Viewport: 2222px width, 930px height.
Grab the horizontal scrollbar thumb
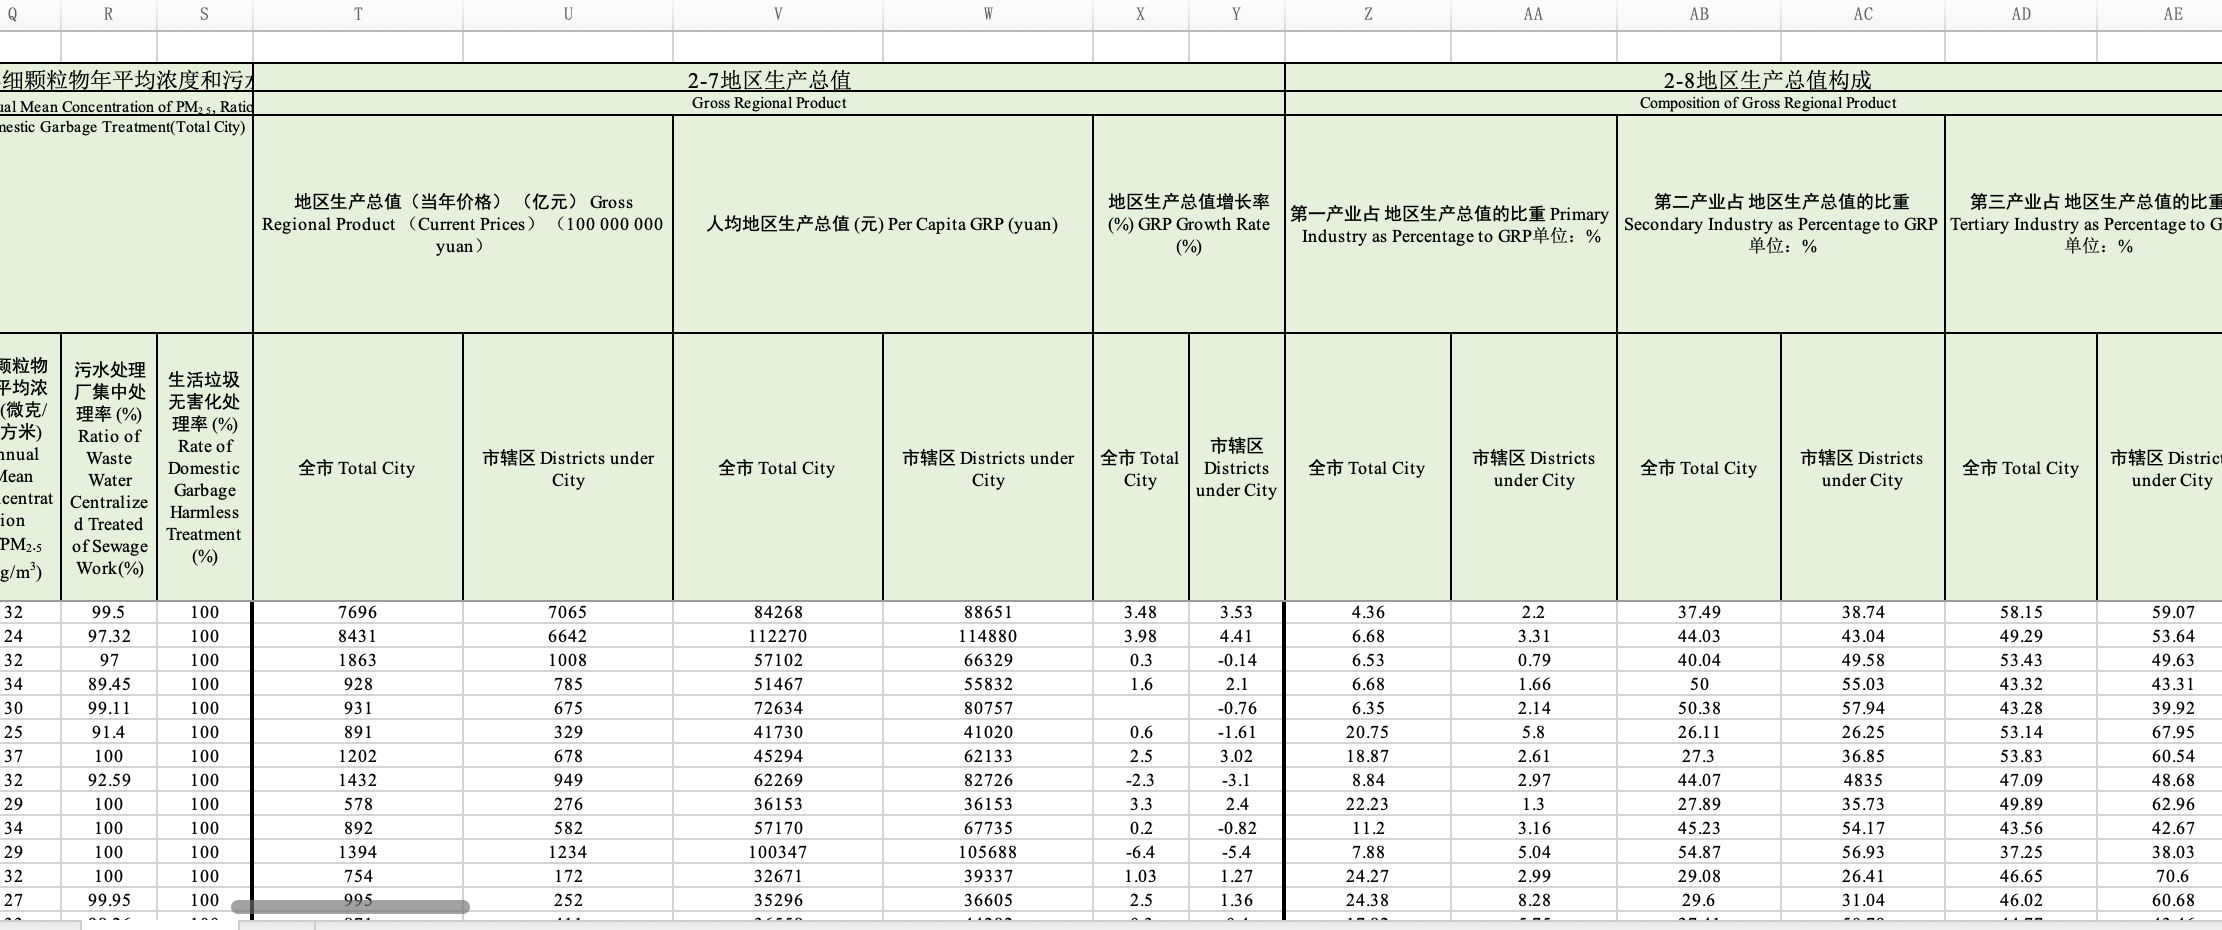(x=350, y=907)
